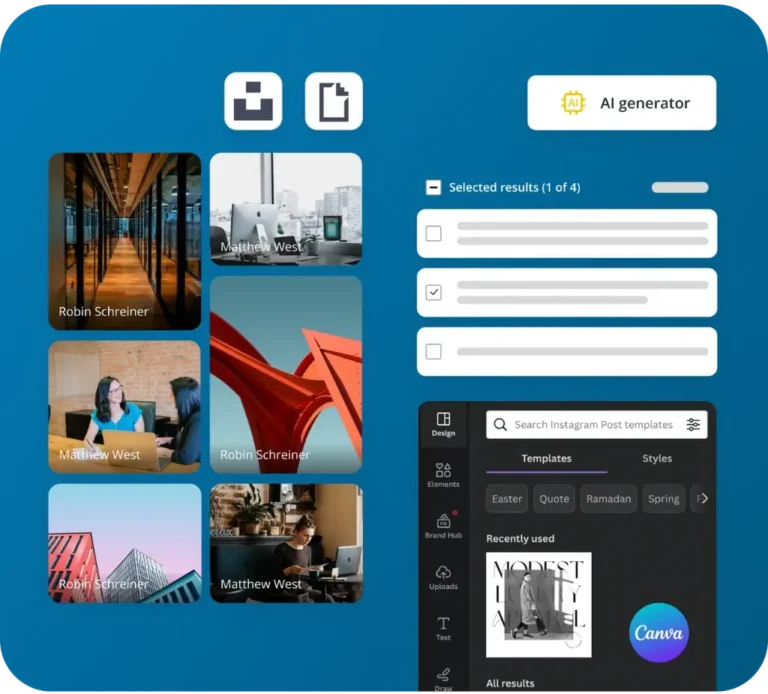Viewport: 768px width, 694px height.
Task: Click the Canva logo badge
Action: [x=659, y=632]
